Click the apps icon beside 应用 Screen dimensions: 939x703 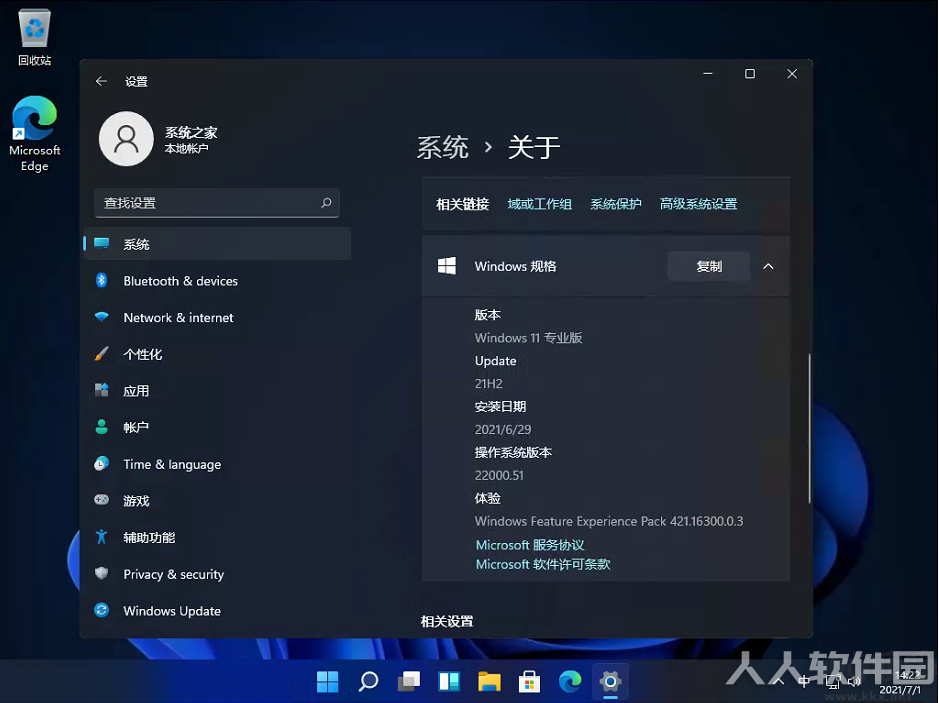tap(101, 390)
